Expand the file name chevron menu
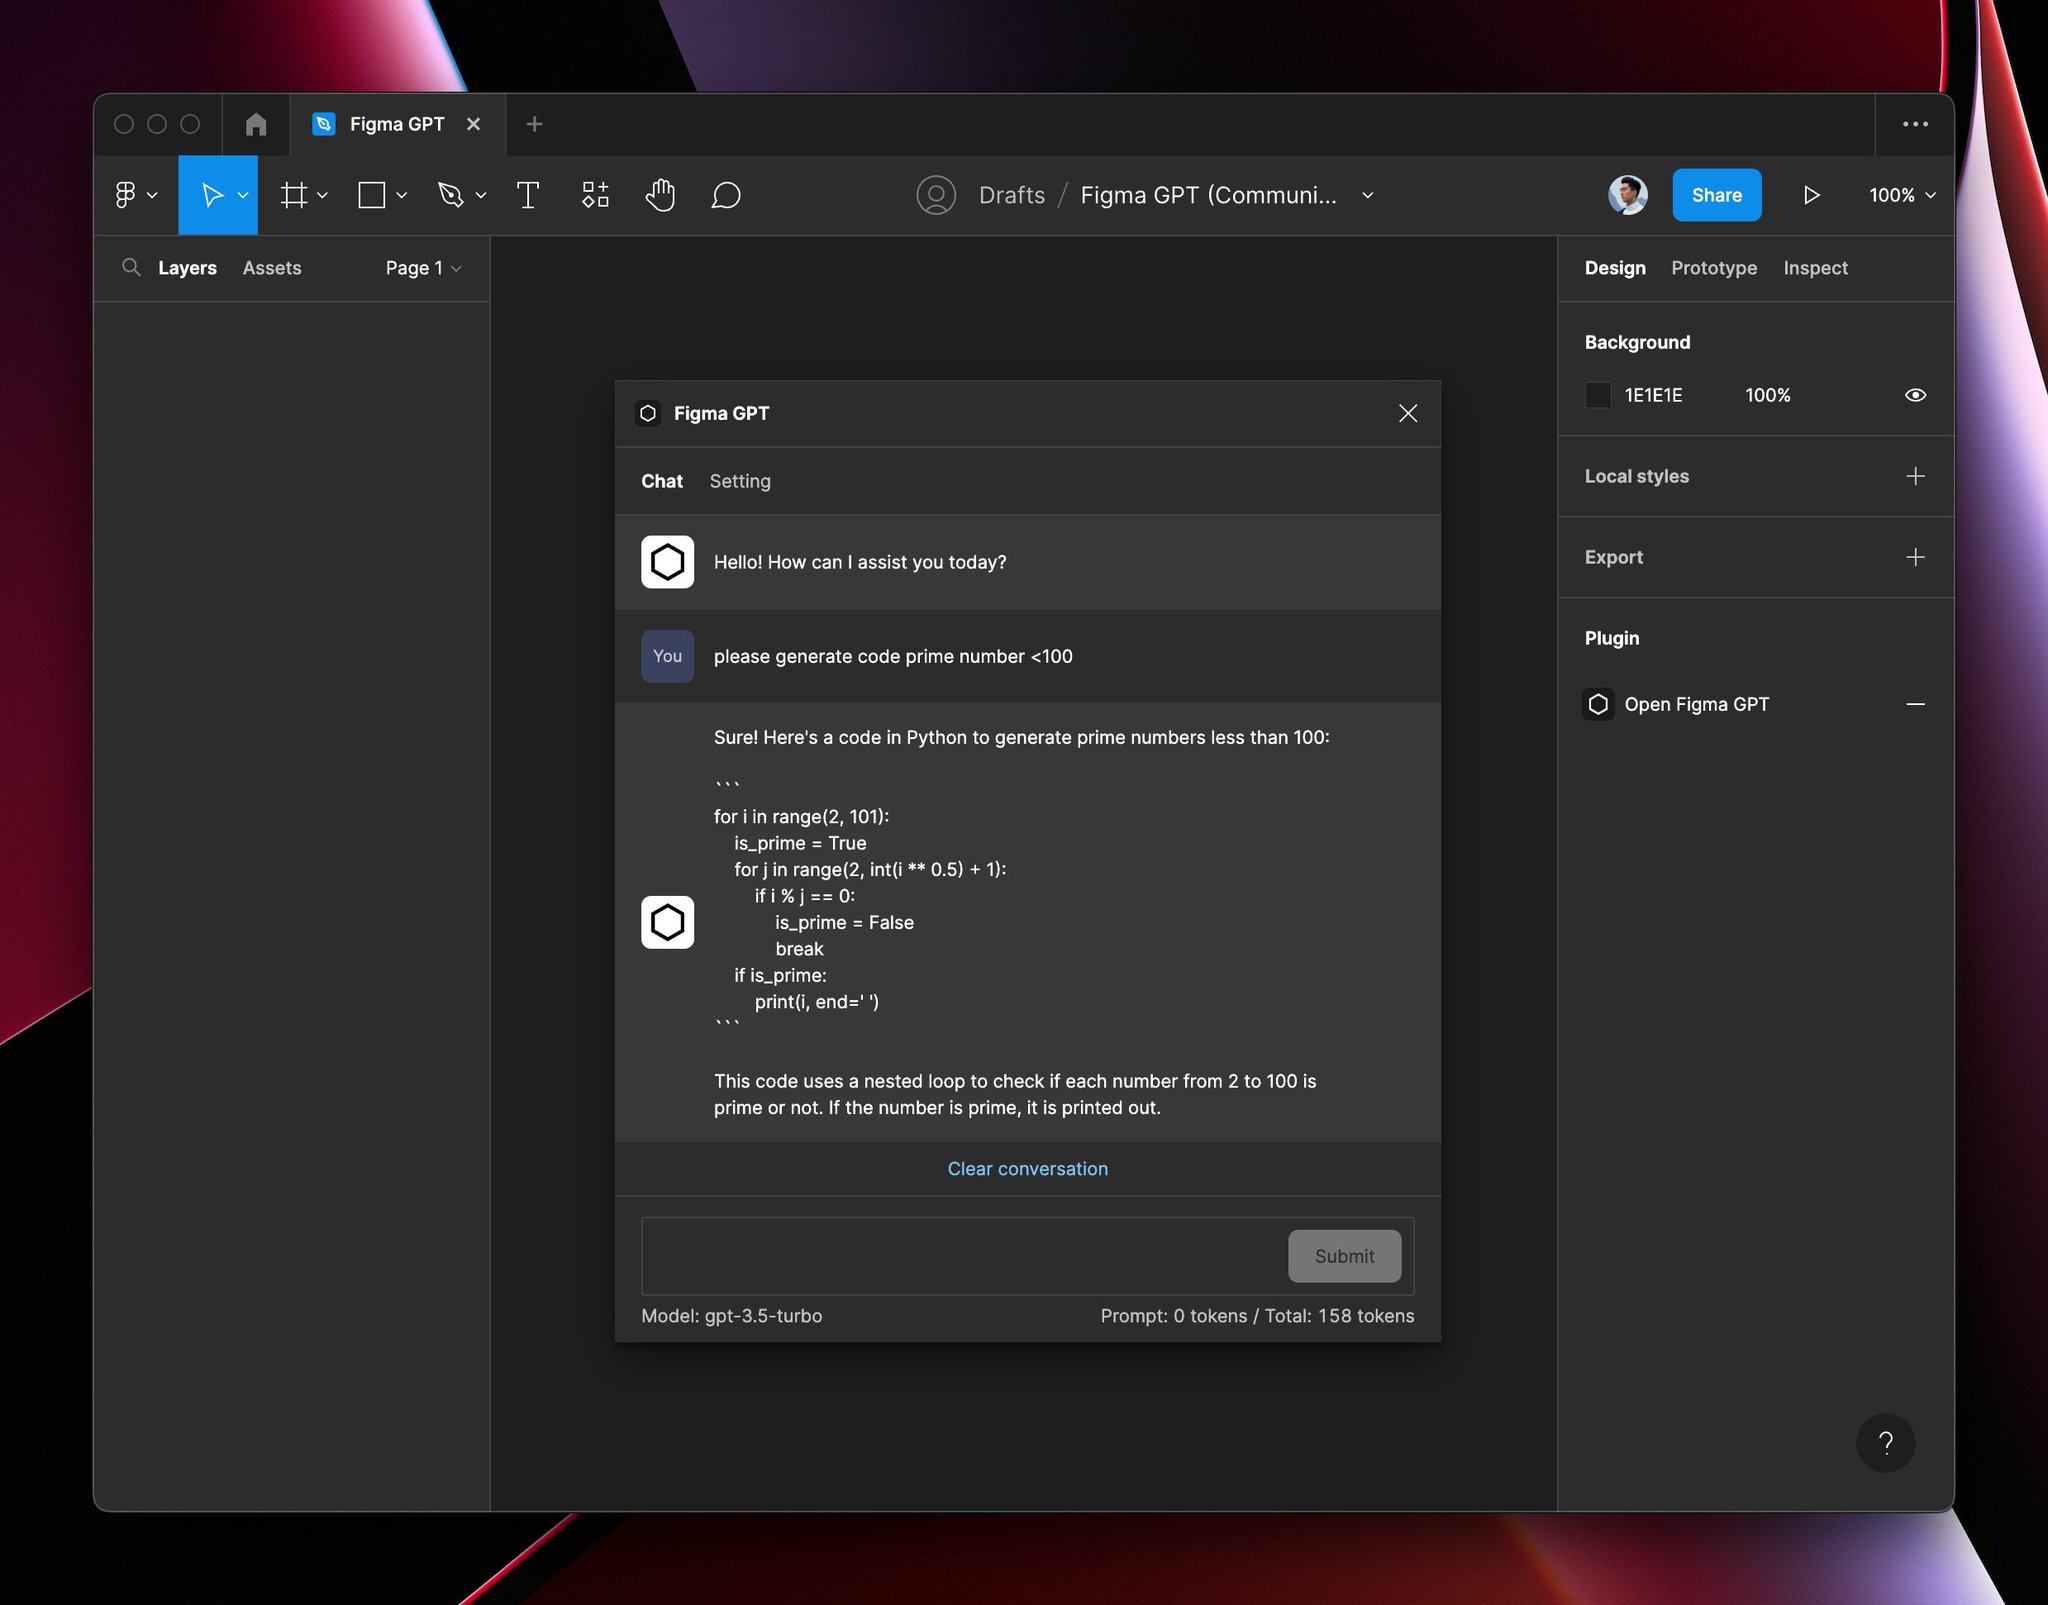This screenshot has width=2048, height=1605. coord(1368,195)
